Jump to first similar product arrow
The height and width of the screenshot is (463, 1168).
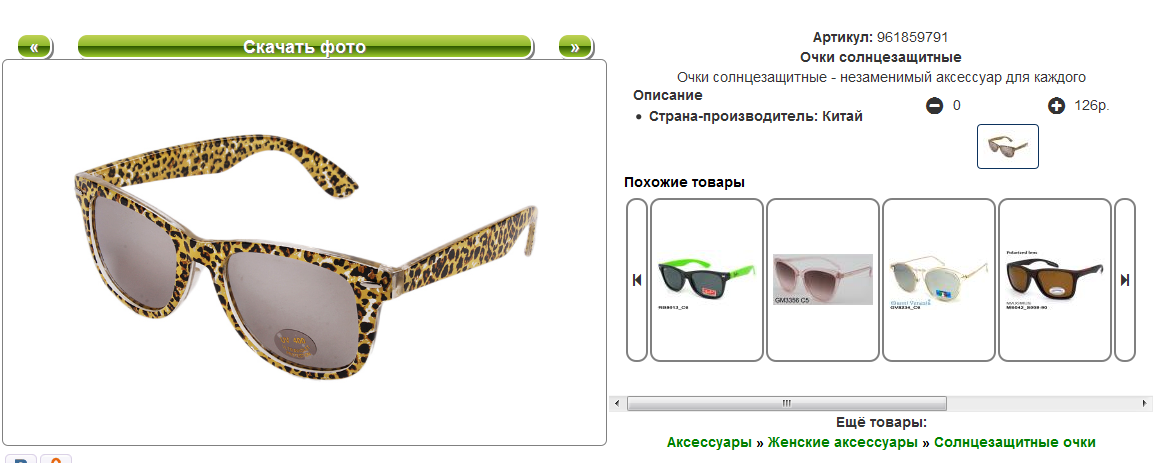tap(637, 280)
